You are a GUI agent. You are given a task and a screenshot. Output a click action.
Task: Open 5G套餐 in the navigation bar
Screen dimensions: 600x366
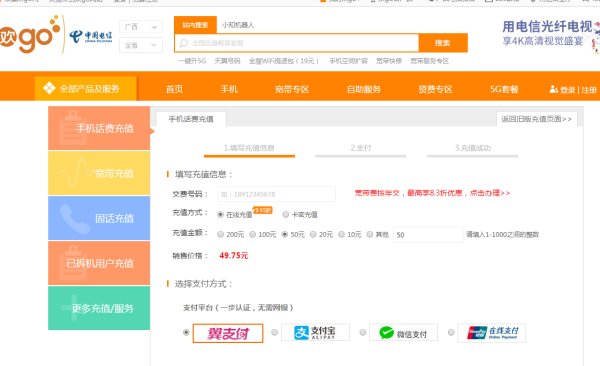504,89
